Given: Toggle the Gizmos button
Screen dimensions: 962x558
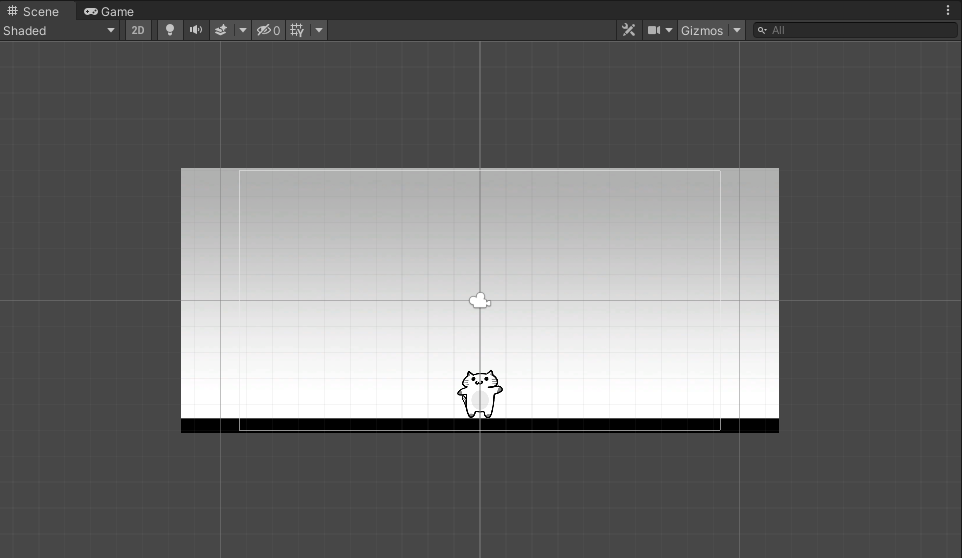Looking at the screenshot, I should click(x=702, y=30).
